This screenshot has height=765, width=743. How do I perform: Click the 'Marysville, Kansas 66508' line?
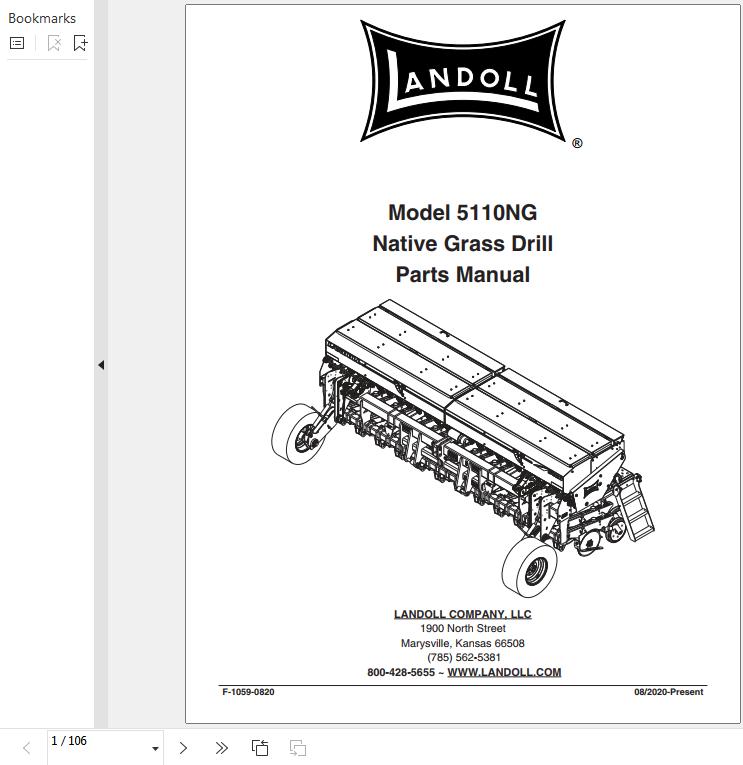[462, 643]
